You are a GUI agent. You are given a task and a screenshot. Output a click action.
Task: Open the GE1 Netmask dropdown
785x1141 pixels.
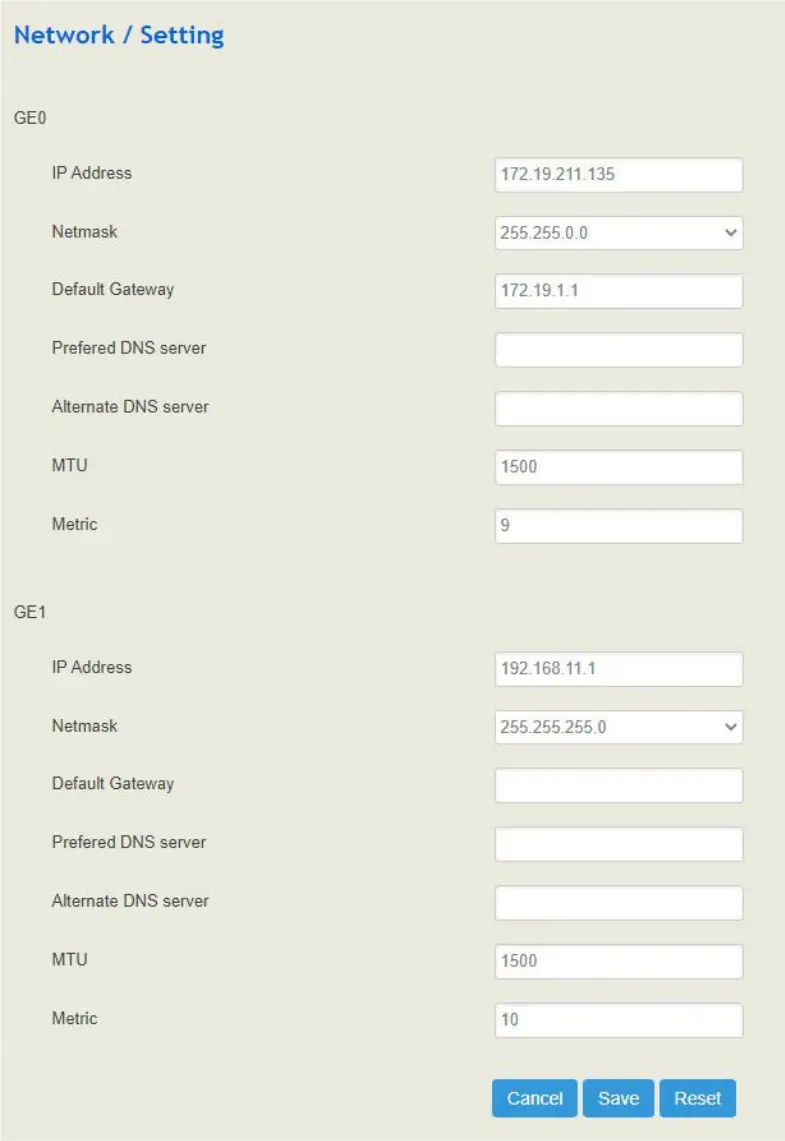pos(618,726)
